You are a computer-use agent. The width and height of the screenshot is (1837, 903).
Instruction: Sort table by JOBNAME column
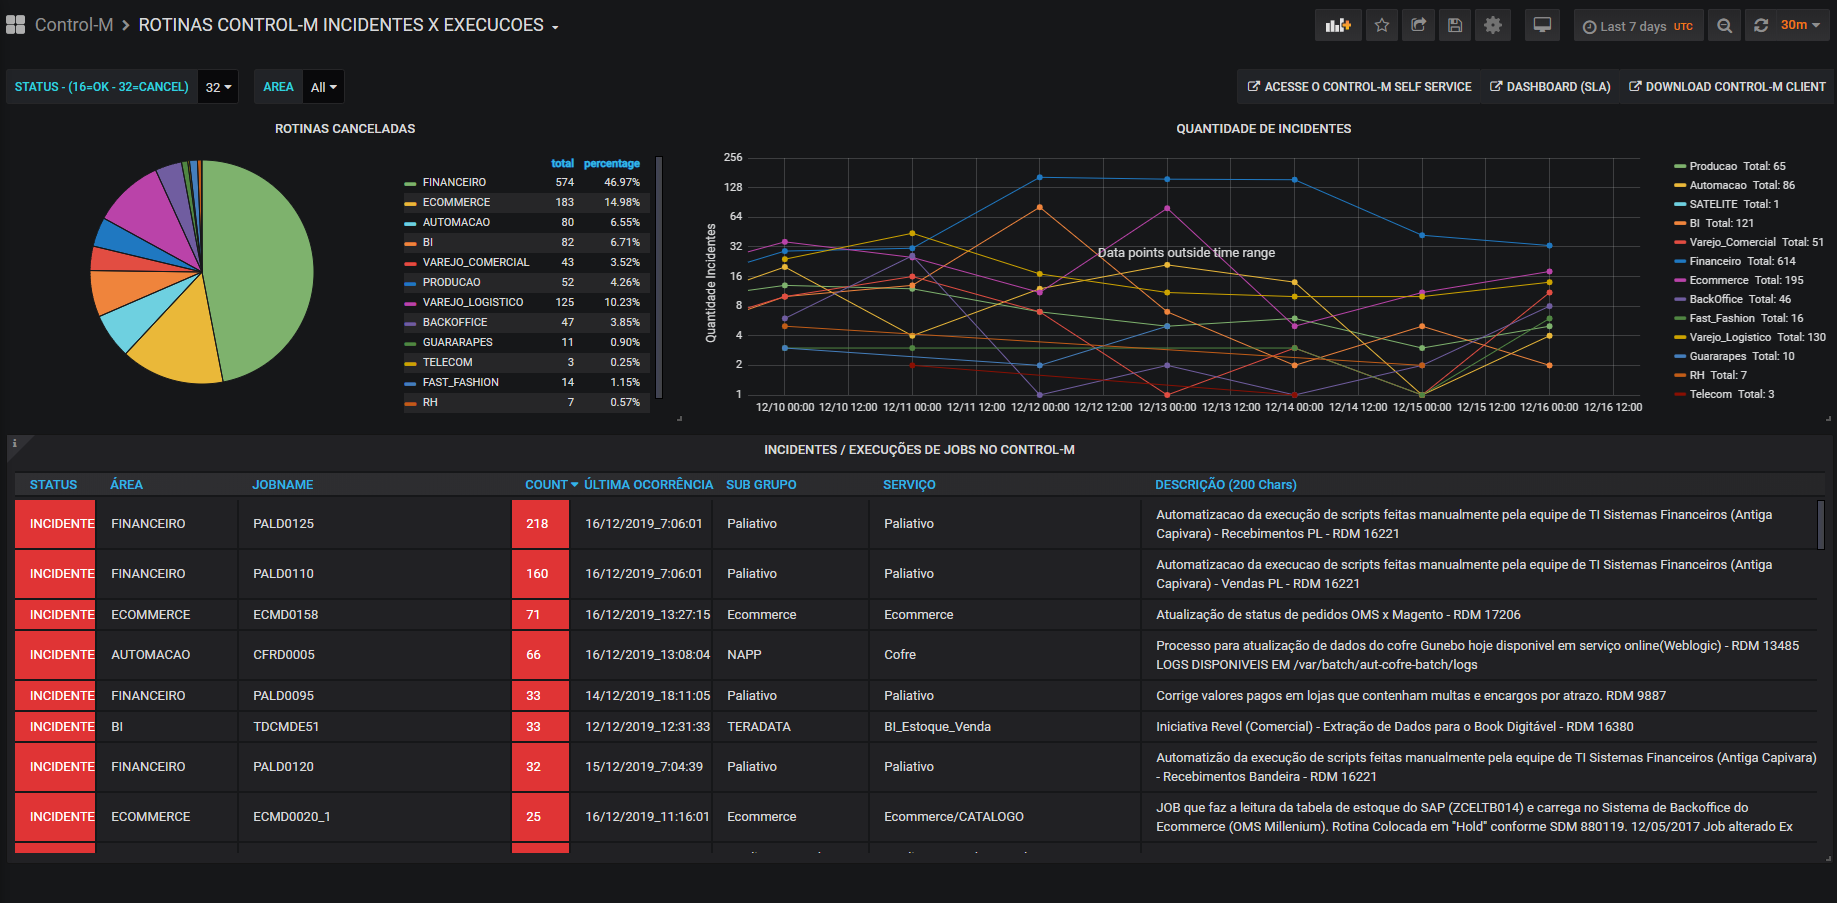[x=282, y=485]
